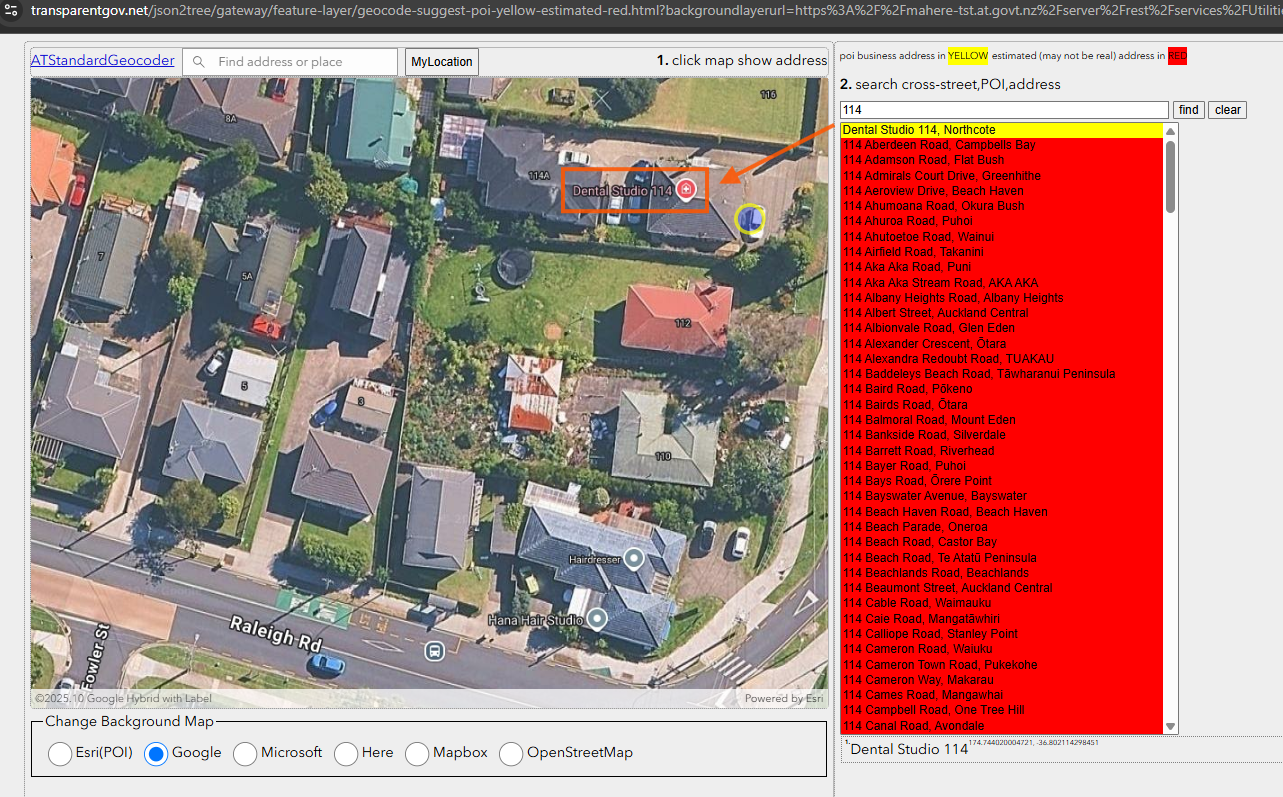Choose the OpenStreetMap background radio button
The image size is (1283, 797).
511,753
